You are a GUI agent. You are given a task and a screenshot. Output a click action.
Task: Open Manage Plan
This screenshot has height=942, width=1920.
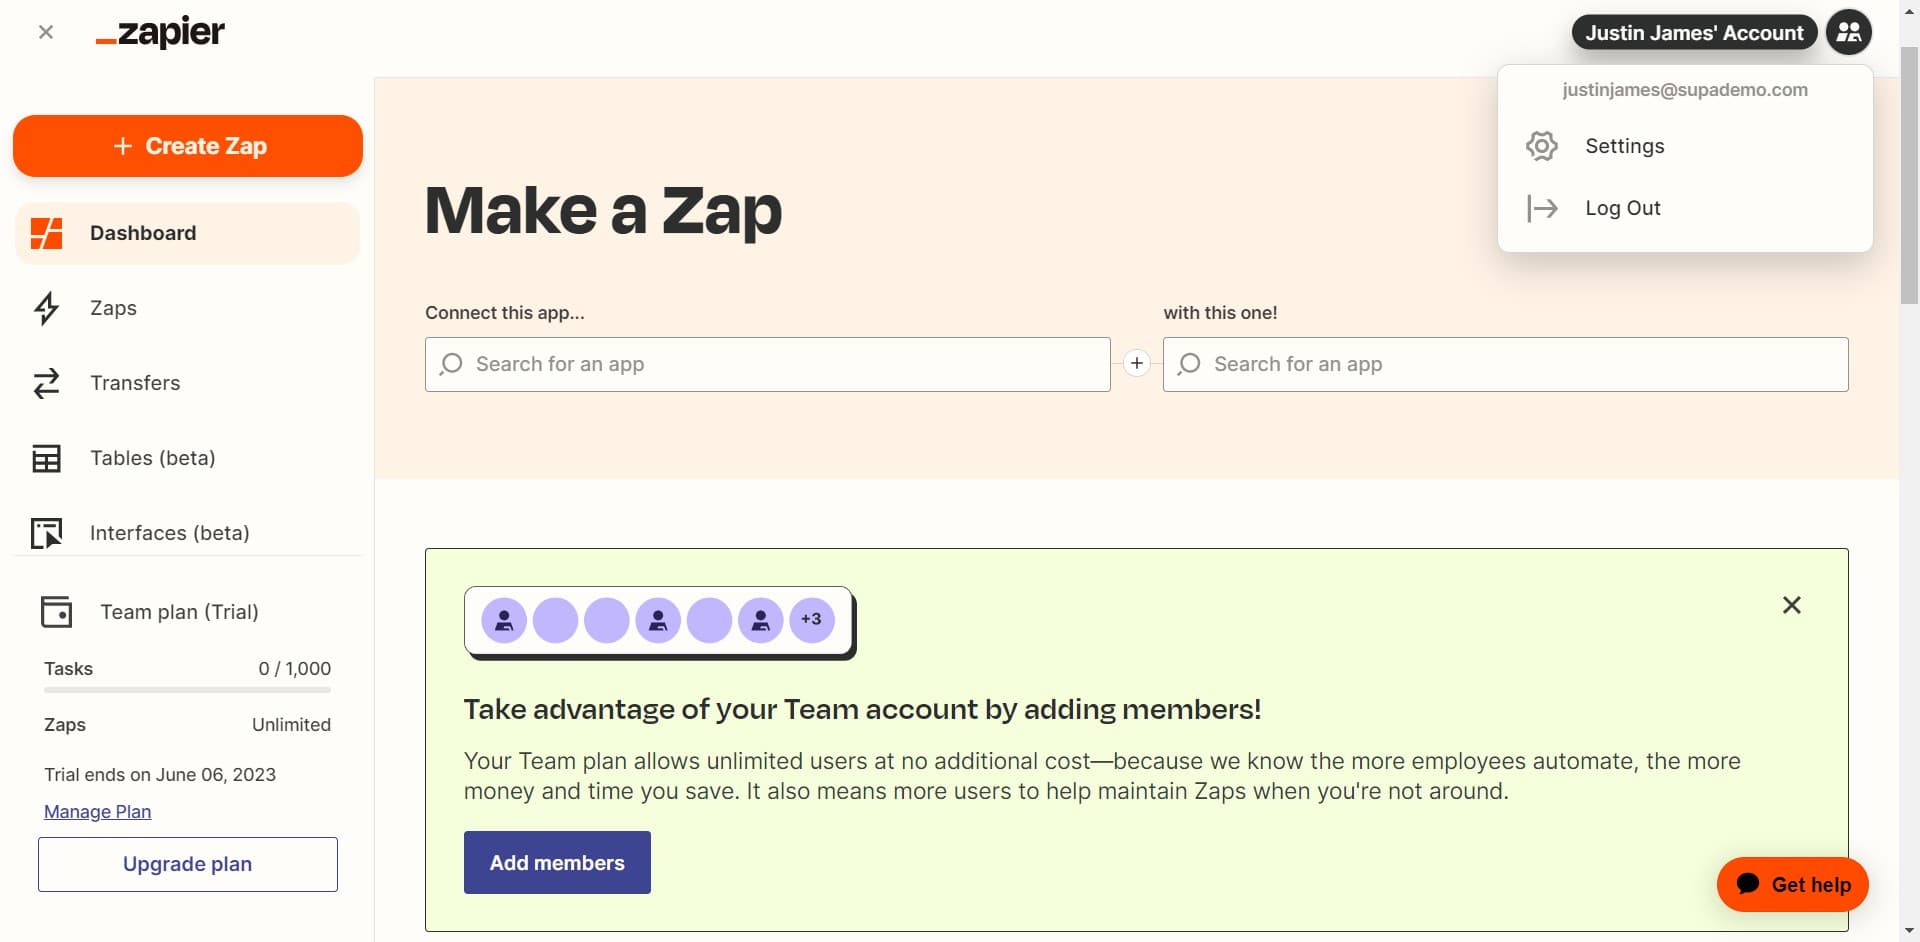point(96,811)
